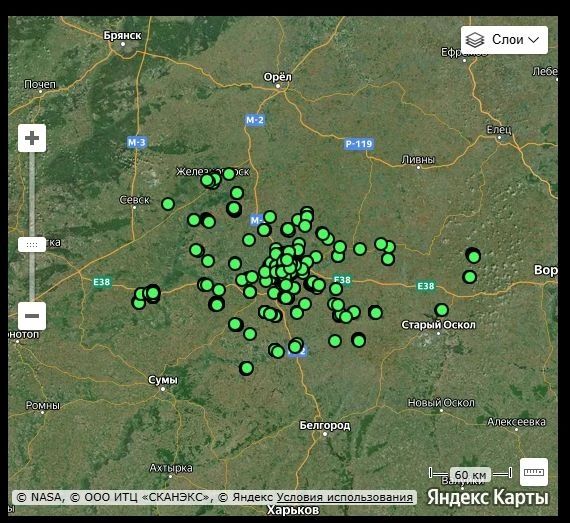Click the Белгород city label
Viewport: 570px width, 523px height.
point(325,425)
